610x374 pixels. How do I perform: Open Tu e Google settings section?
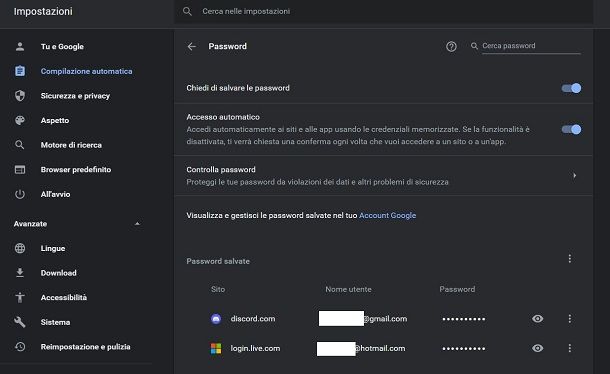62,47
